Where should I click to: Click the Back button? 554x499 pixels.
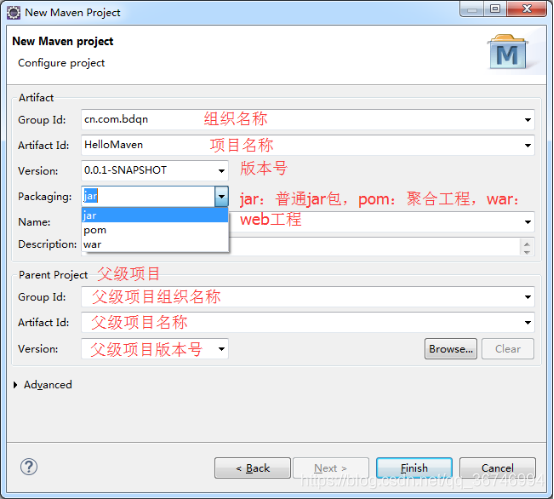(252, 468)
